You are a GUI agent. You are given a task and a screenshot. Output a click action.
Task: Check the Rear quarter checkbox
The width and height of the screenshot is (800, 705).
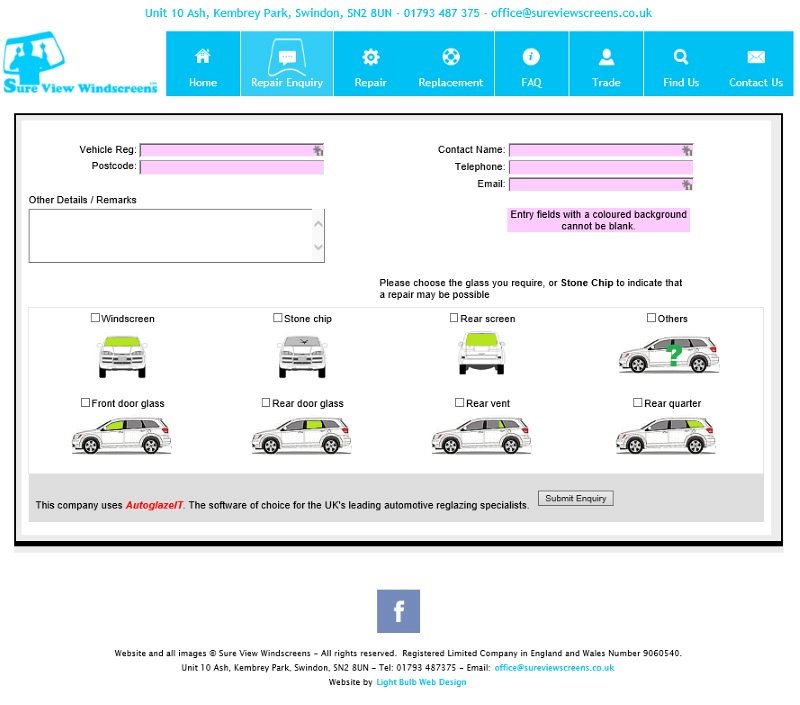point(638,403)
